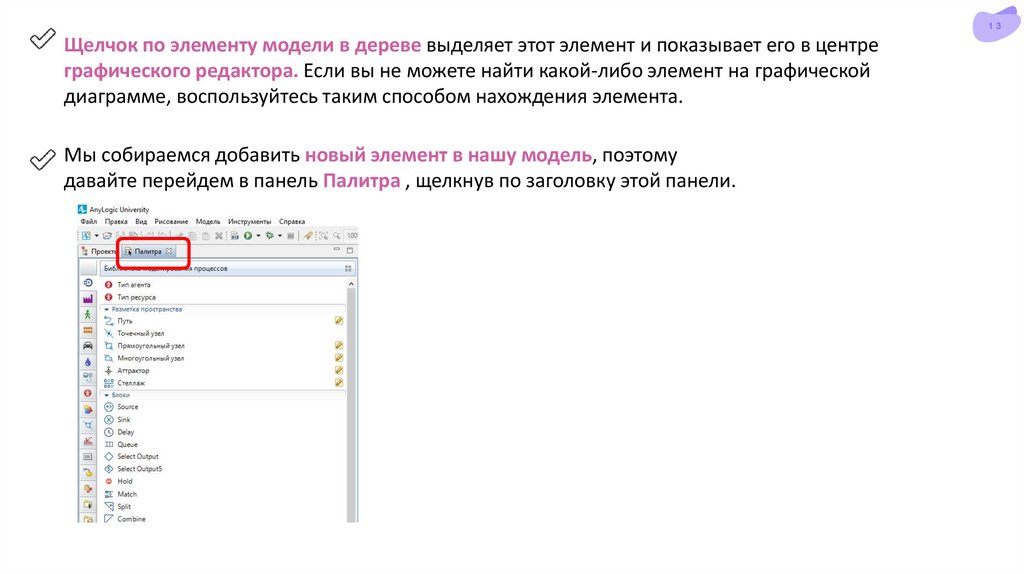
Task: Close the Палитра tab with its X
Action: [x=169, y=251]
